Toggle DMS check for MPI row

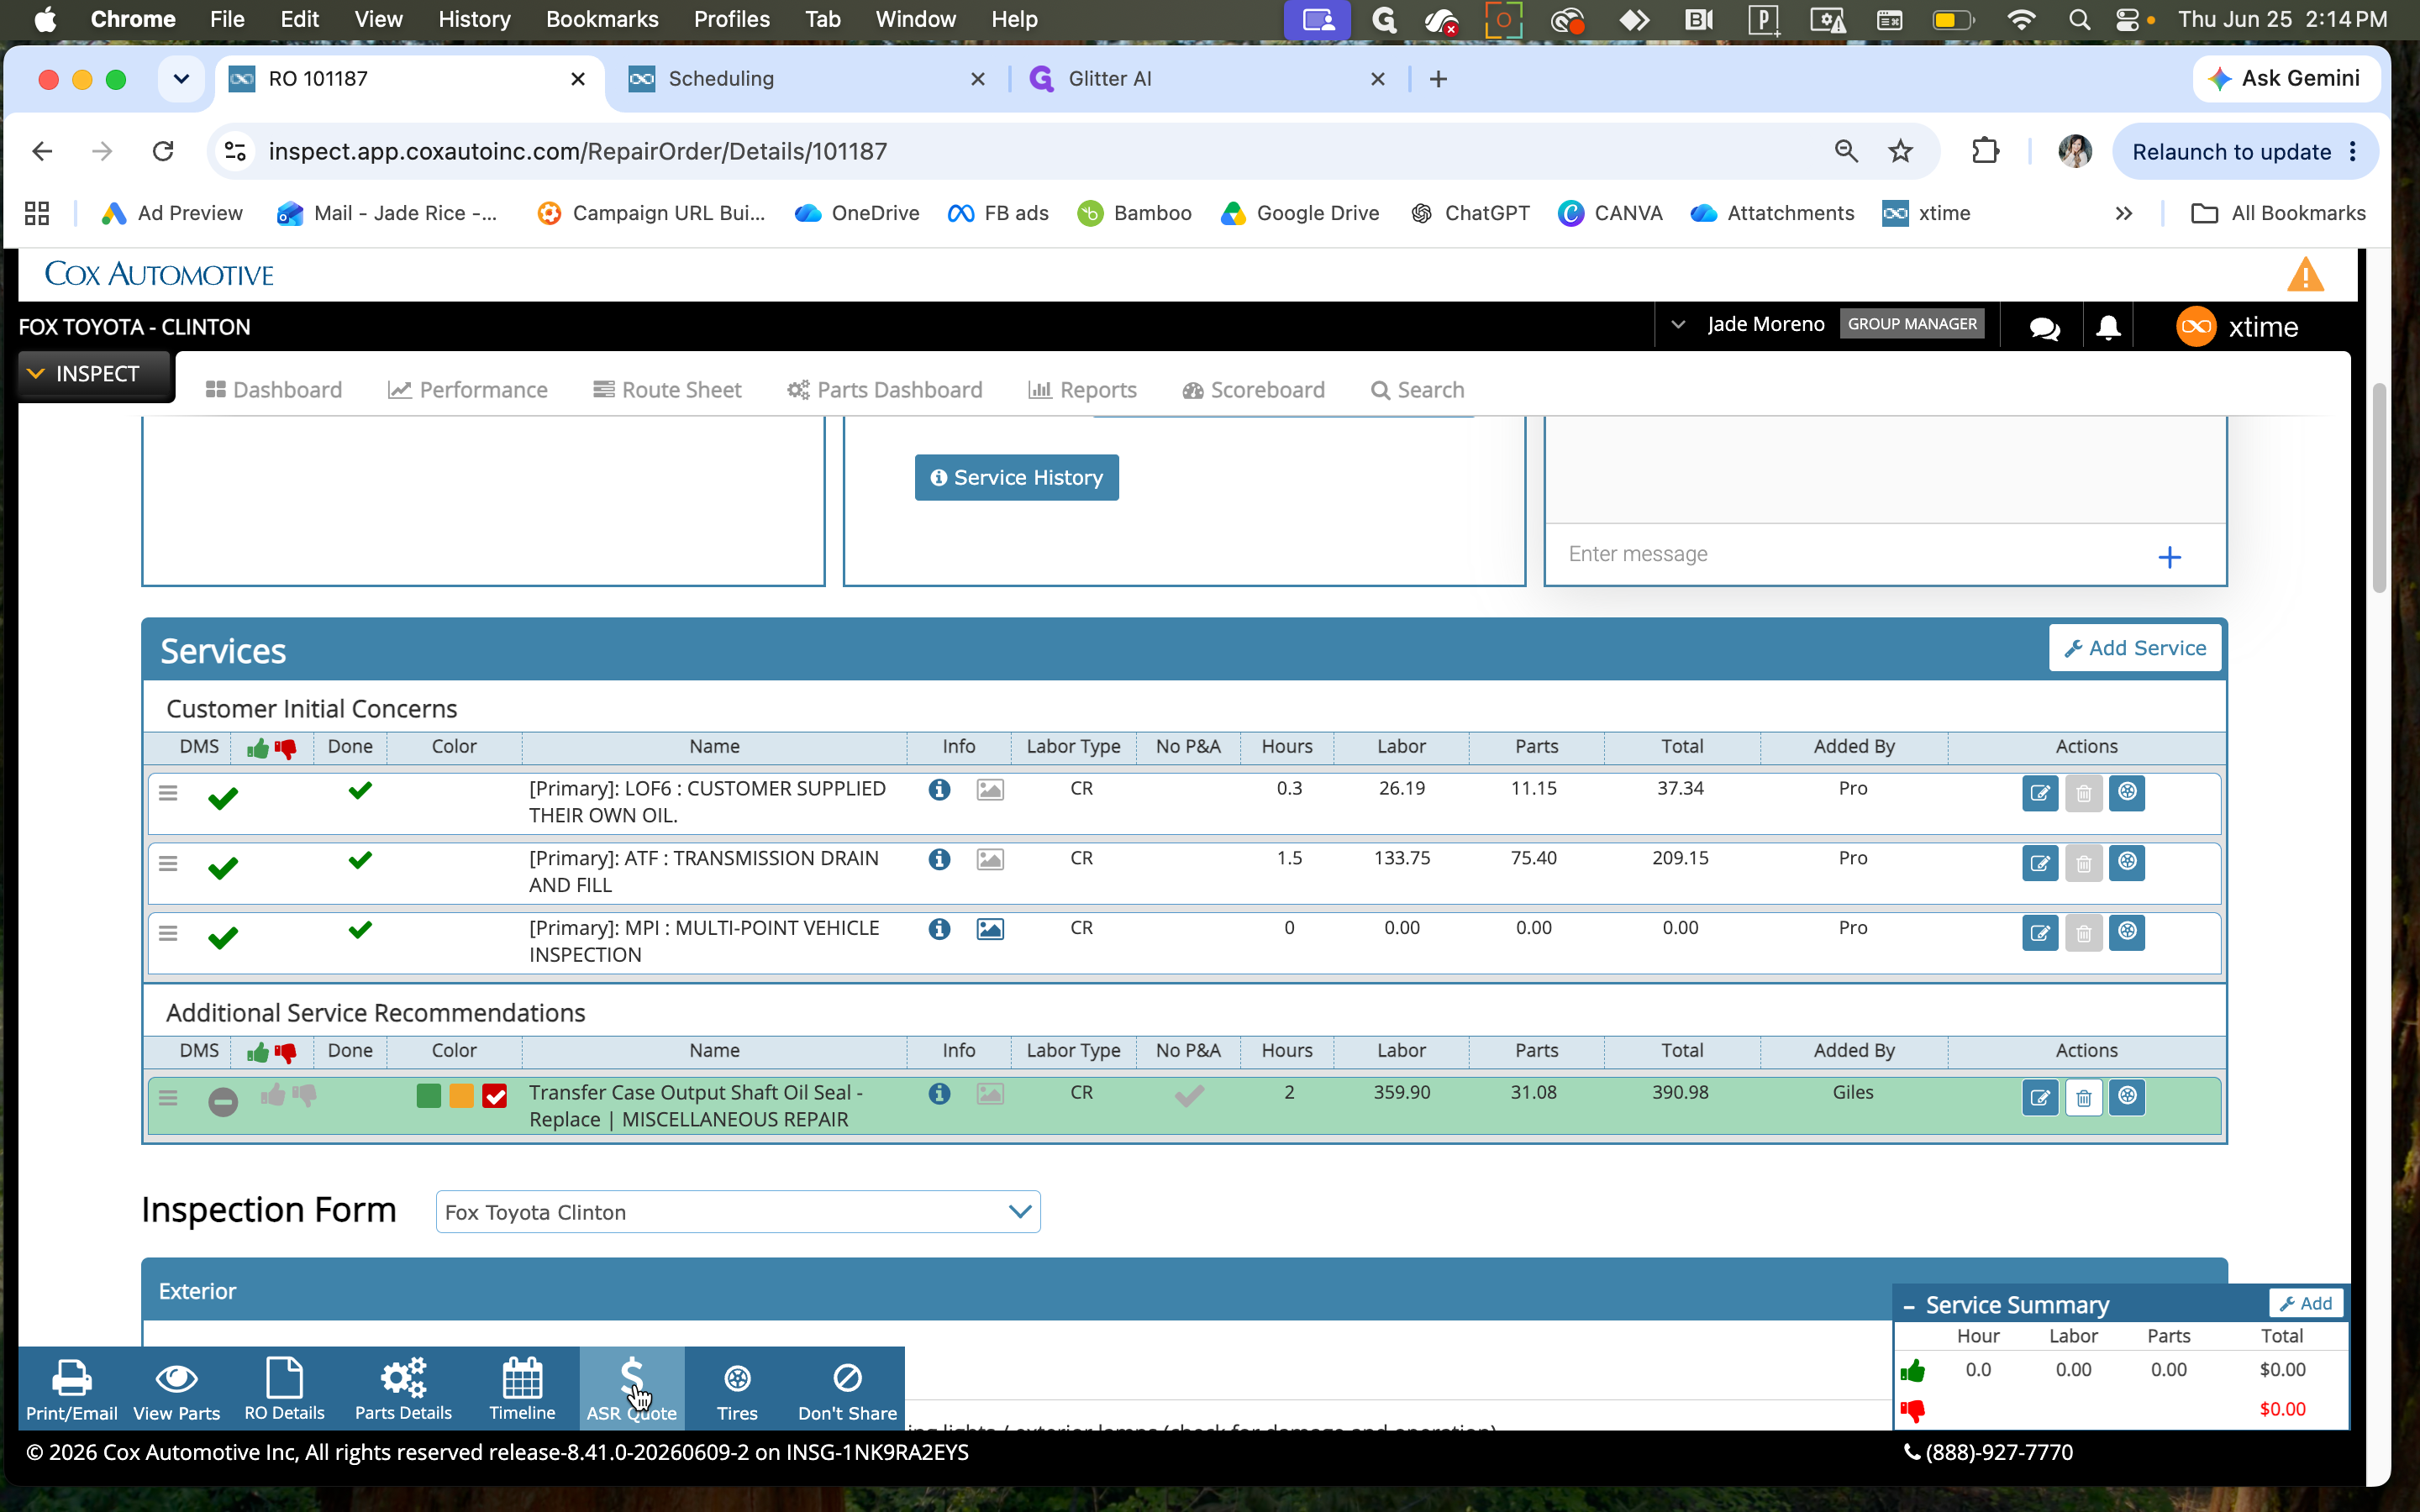click(x=222, y=938)
